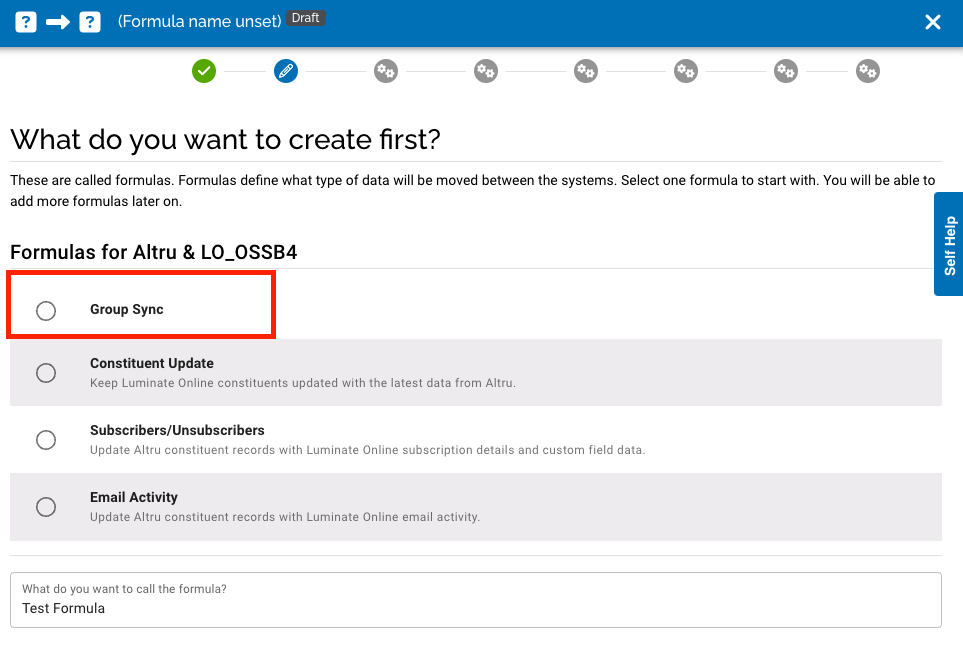Choose the Email Activity radio option
This screenshot has width=963, height=671.
pyautogui.click(x=46, y=507)
